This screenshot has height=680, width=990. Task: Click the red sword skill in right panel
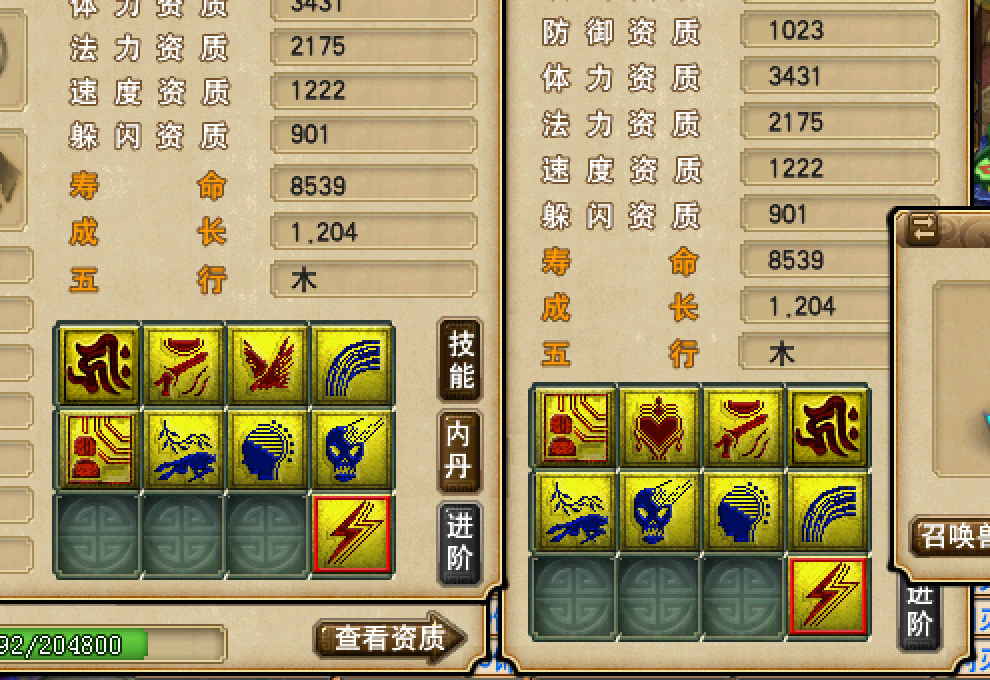pyautogui.click(x=743, y=427)
